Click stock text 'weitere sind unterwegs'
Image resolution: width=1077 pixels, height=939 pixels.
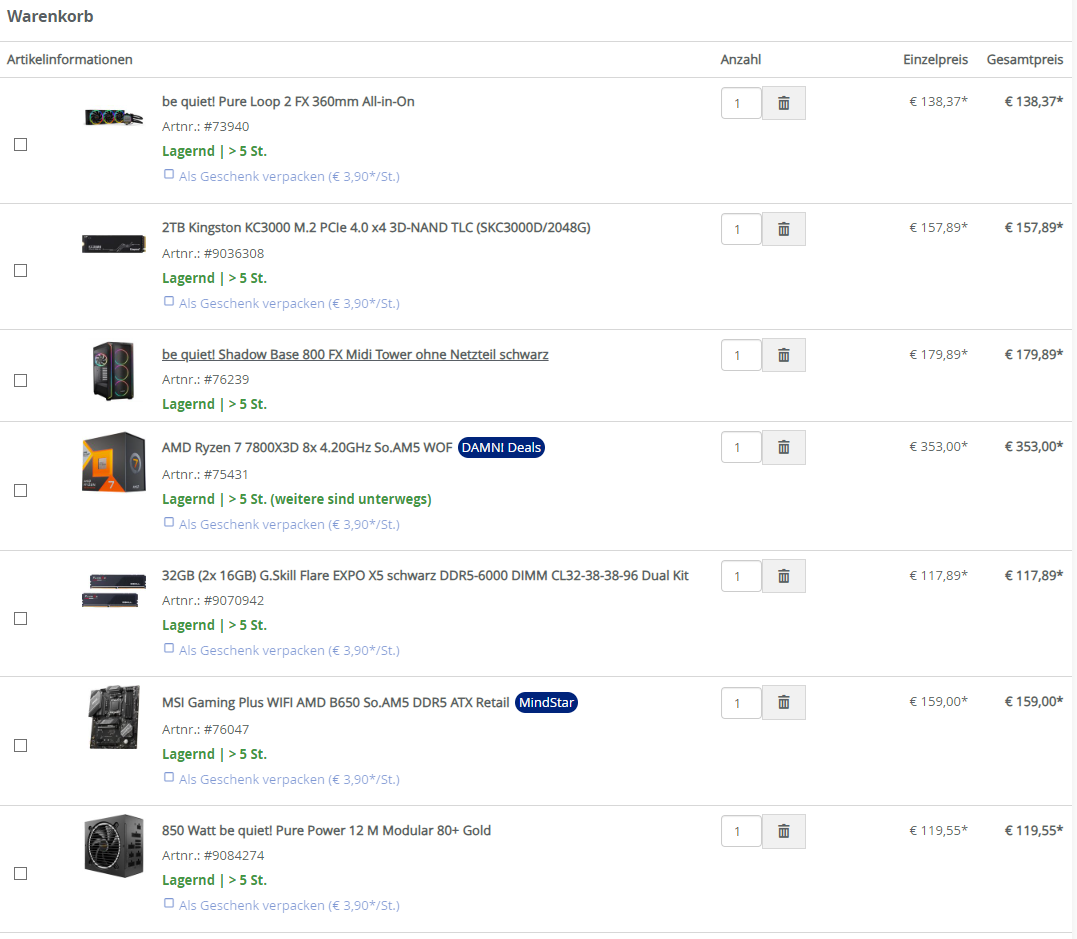coord(351,499)
